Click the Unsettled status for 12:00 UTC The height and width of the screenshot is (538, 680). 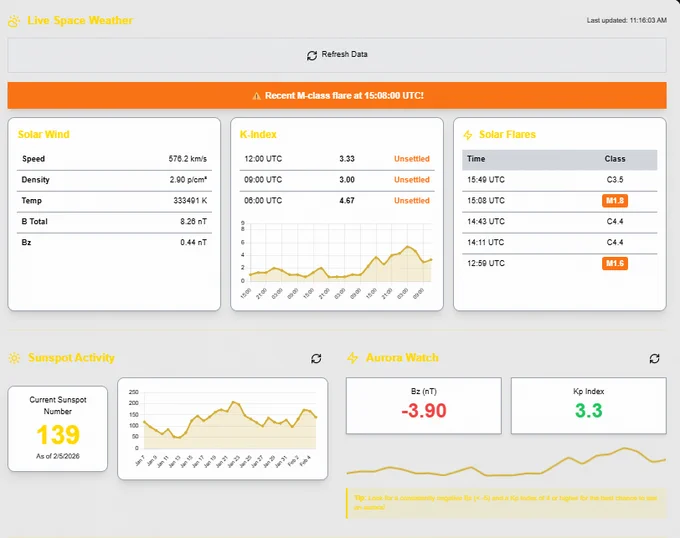pos(412,159)
